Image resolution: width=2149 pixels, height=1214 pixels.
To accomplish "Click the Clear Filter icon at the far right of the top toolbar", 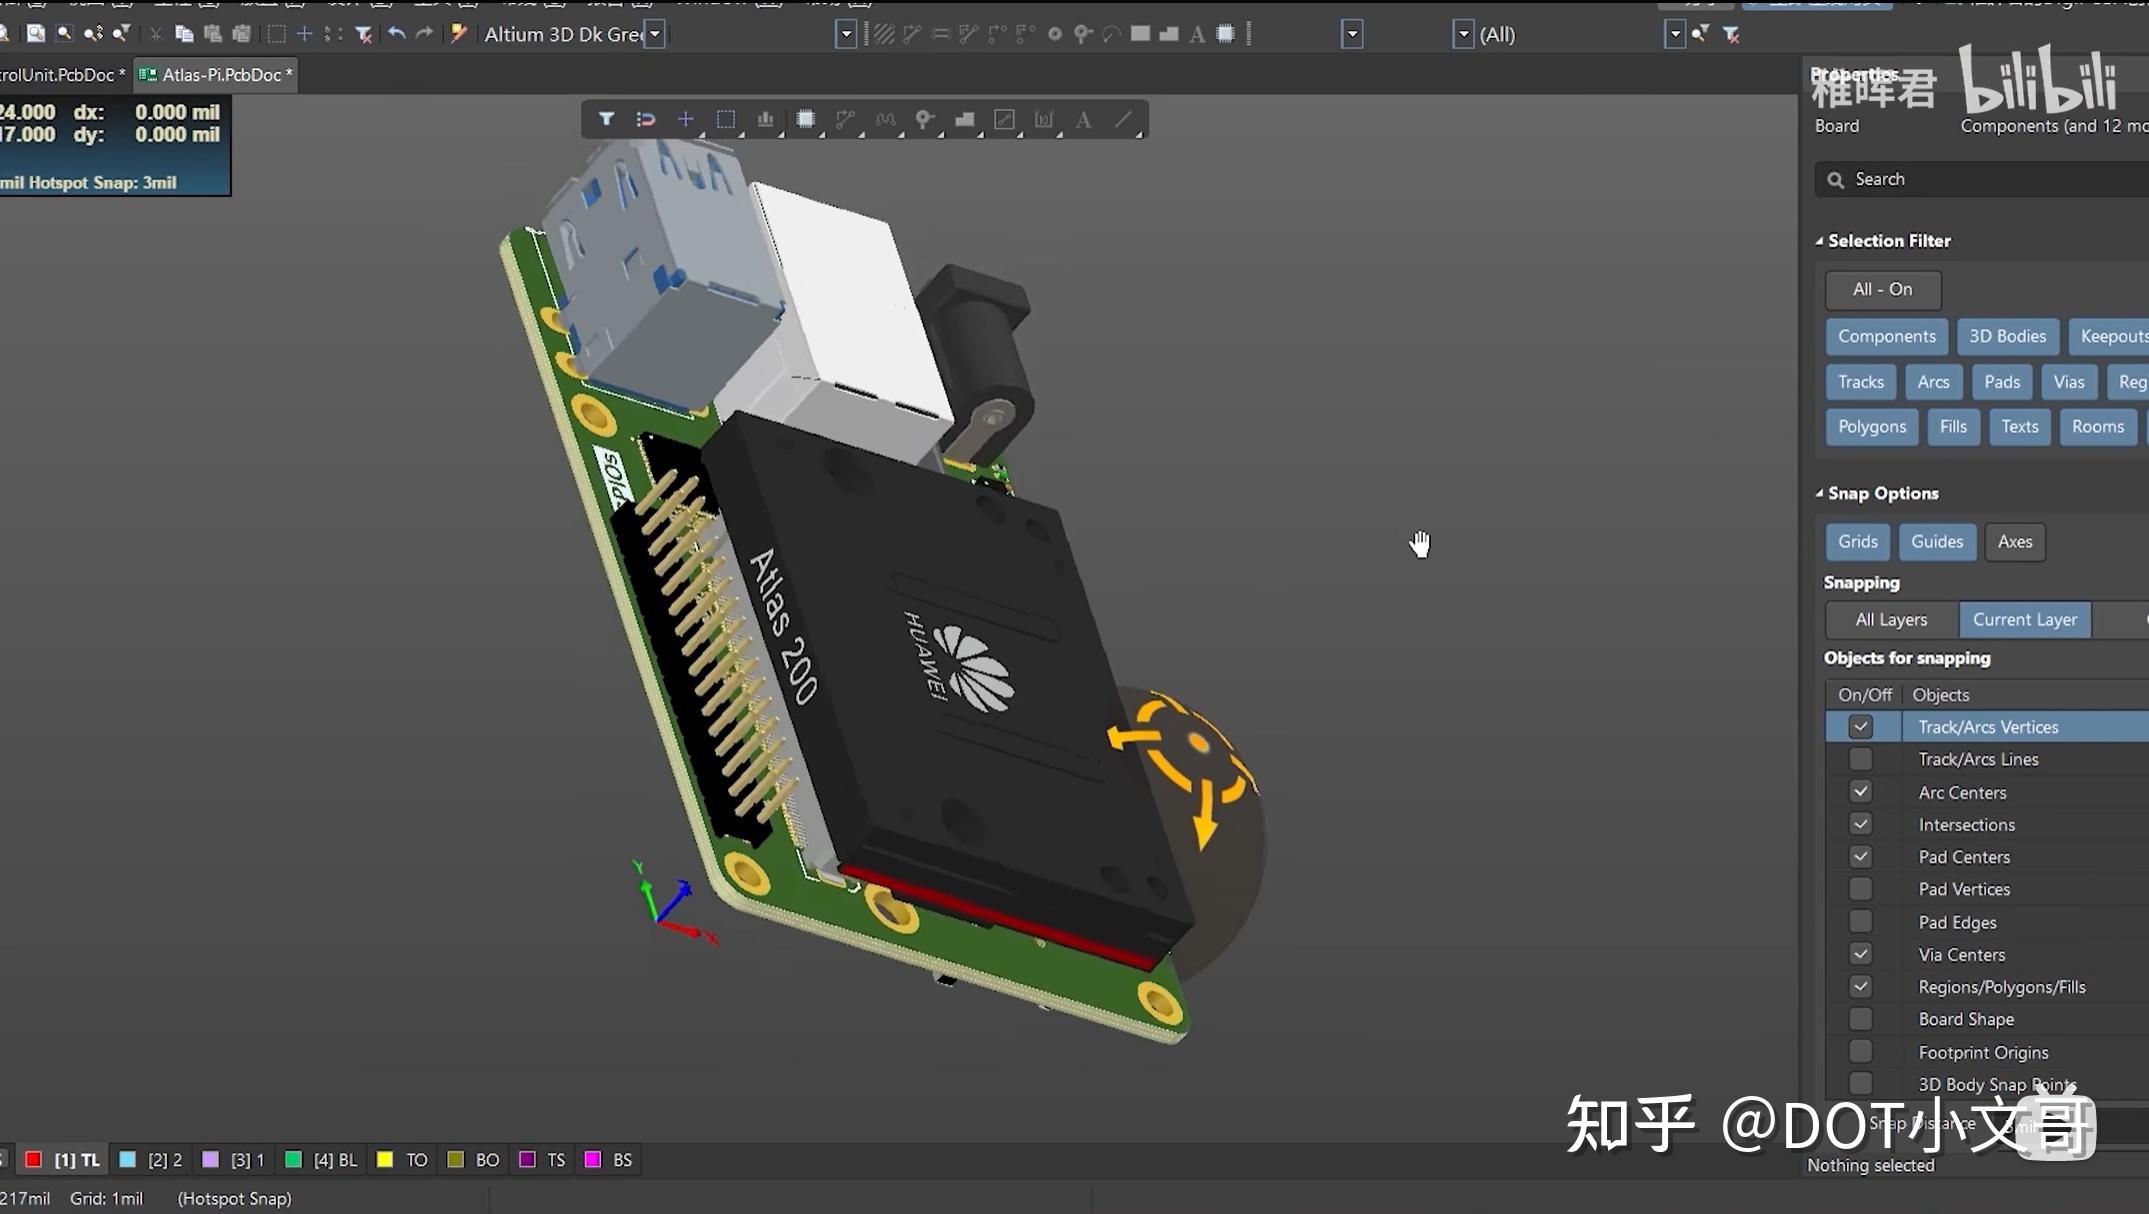I will coord(1731,34).
